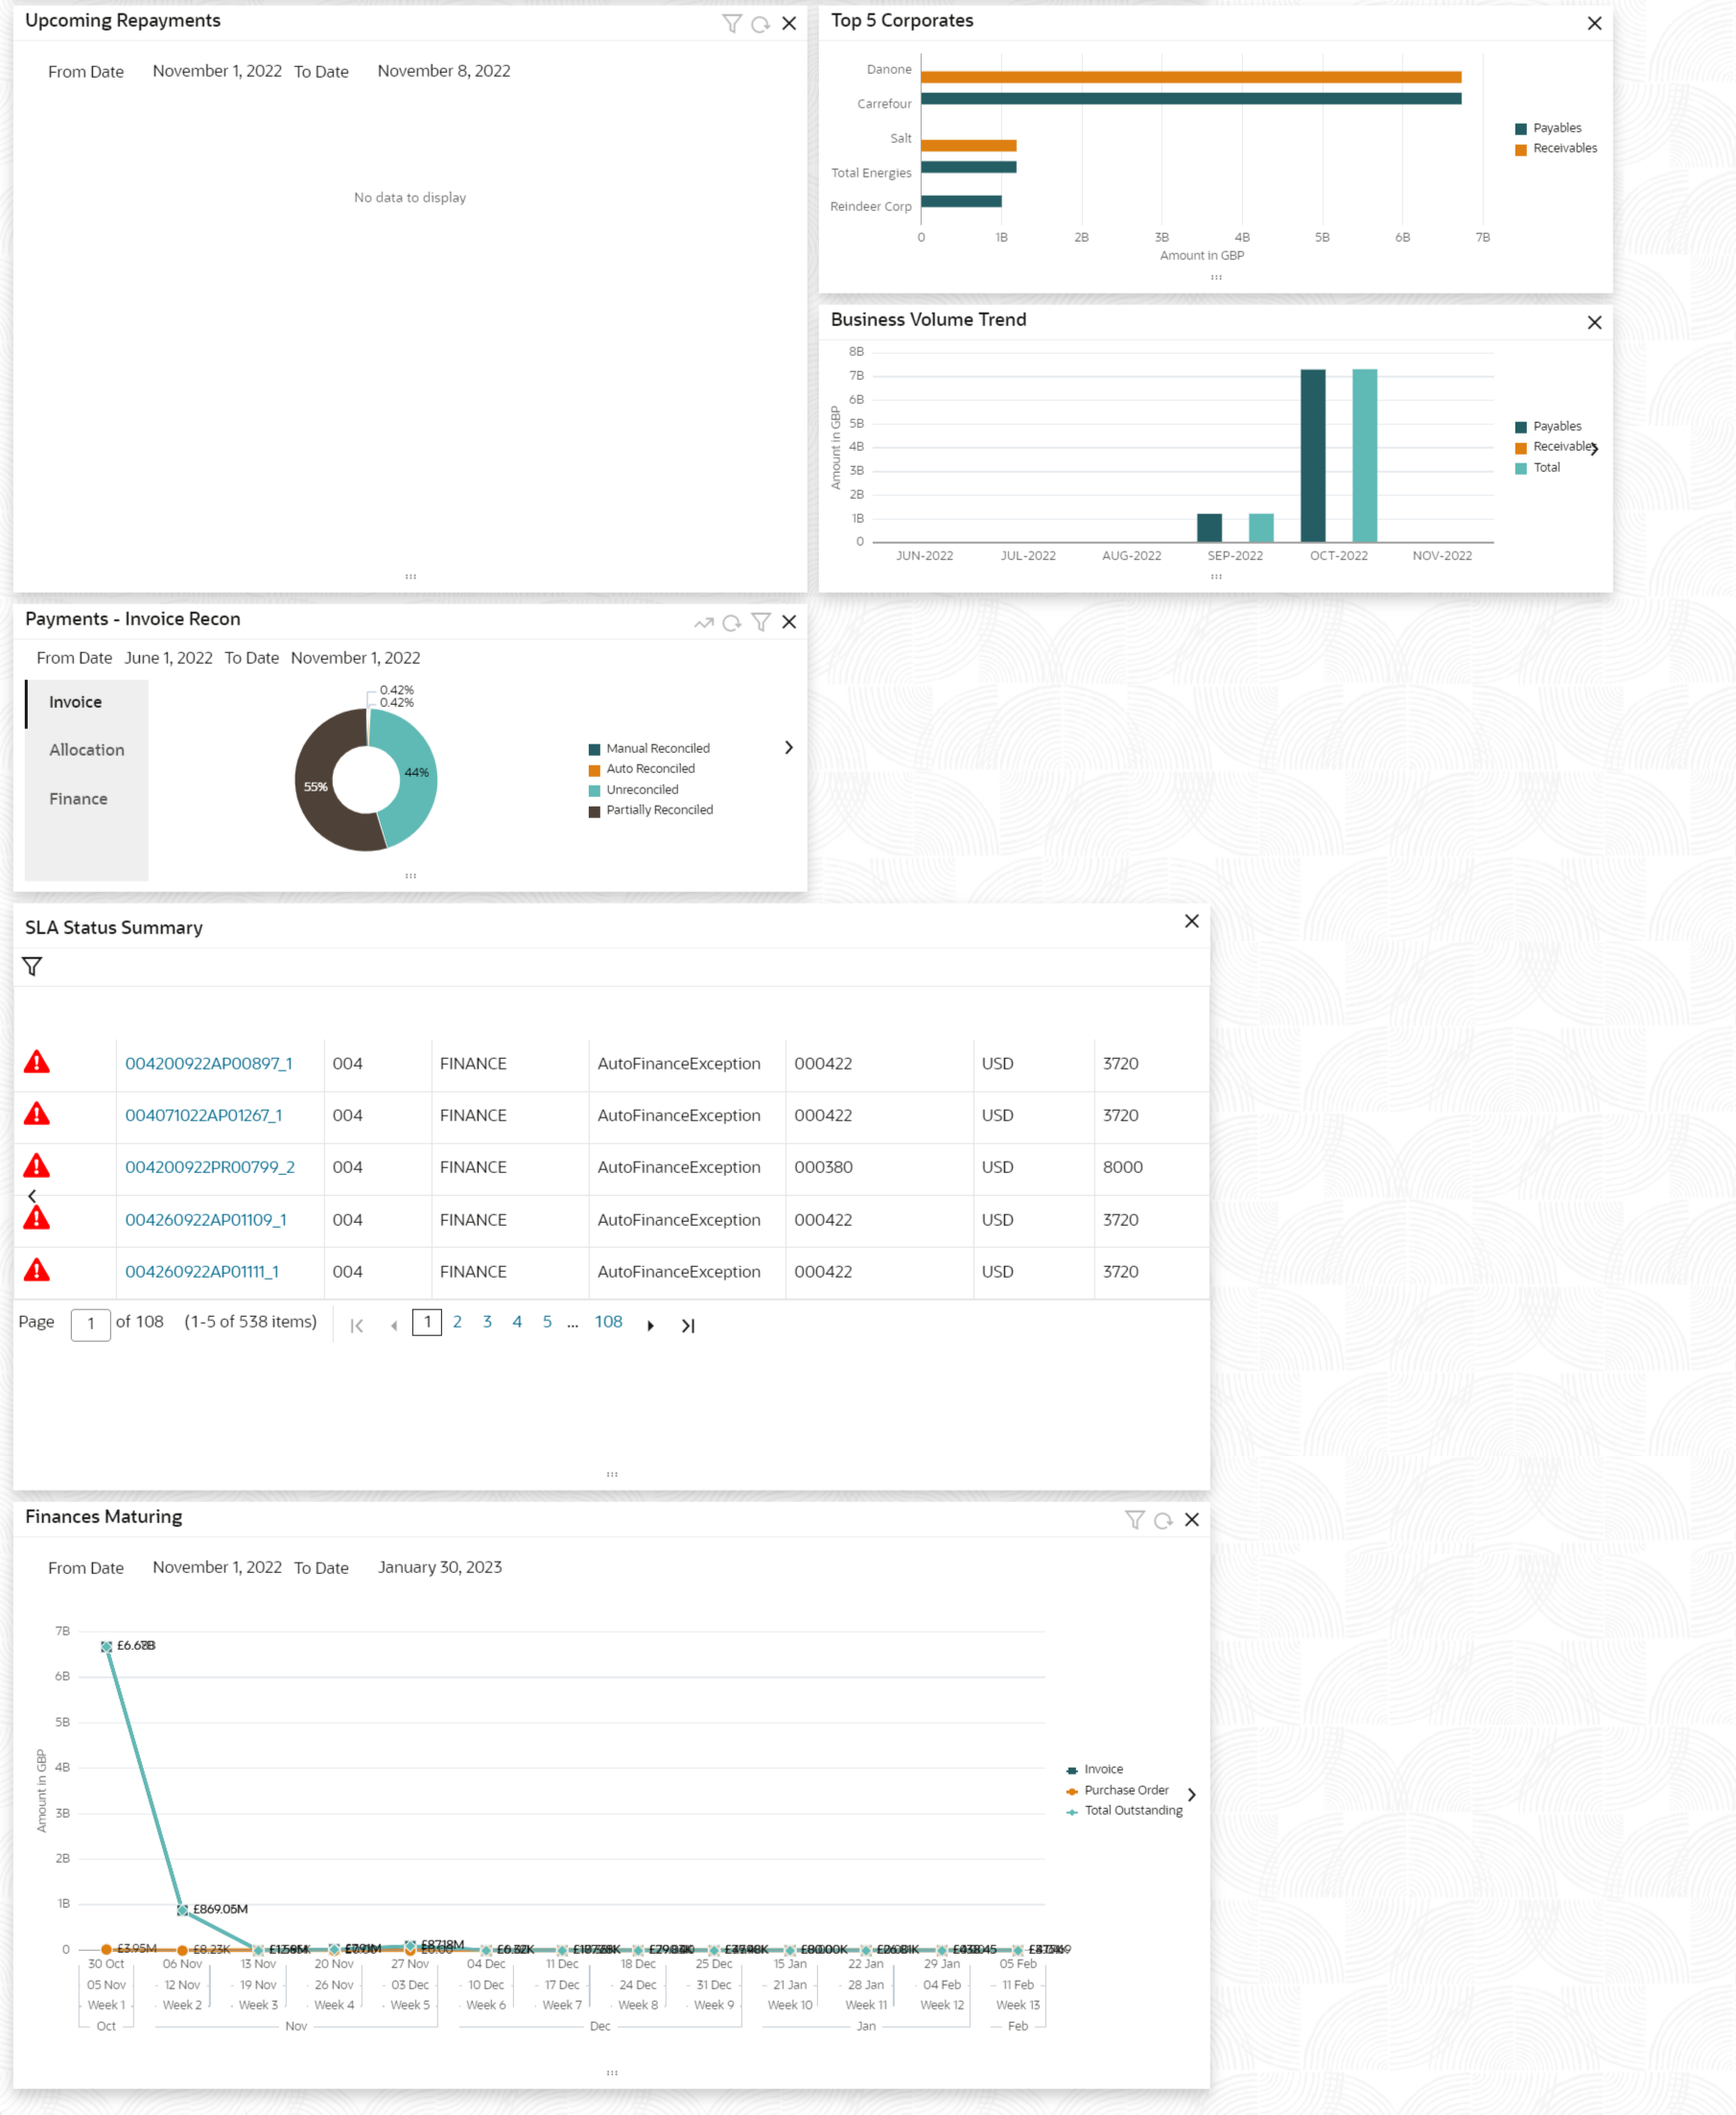Toggle Manual Reconciled legend item
1736x2115 pixels.
649,748
